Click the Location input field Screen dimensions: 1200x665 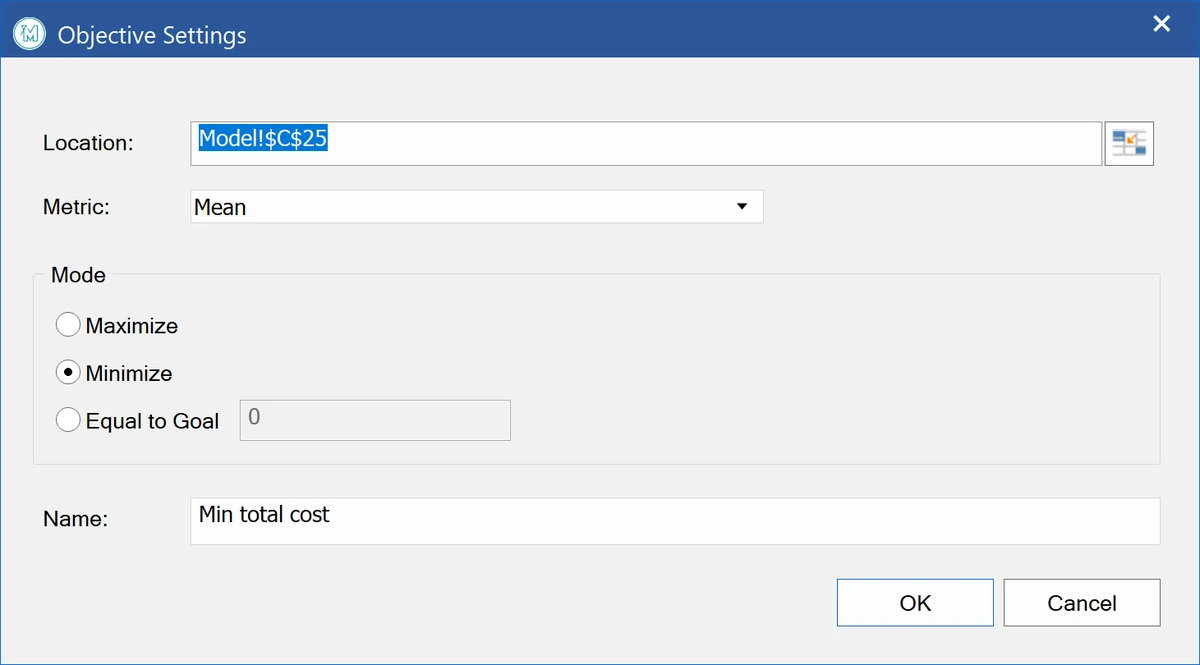pyautogui.click(x=646, y=143)
